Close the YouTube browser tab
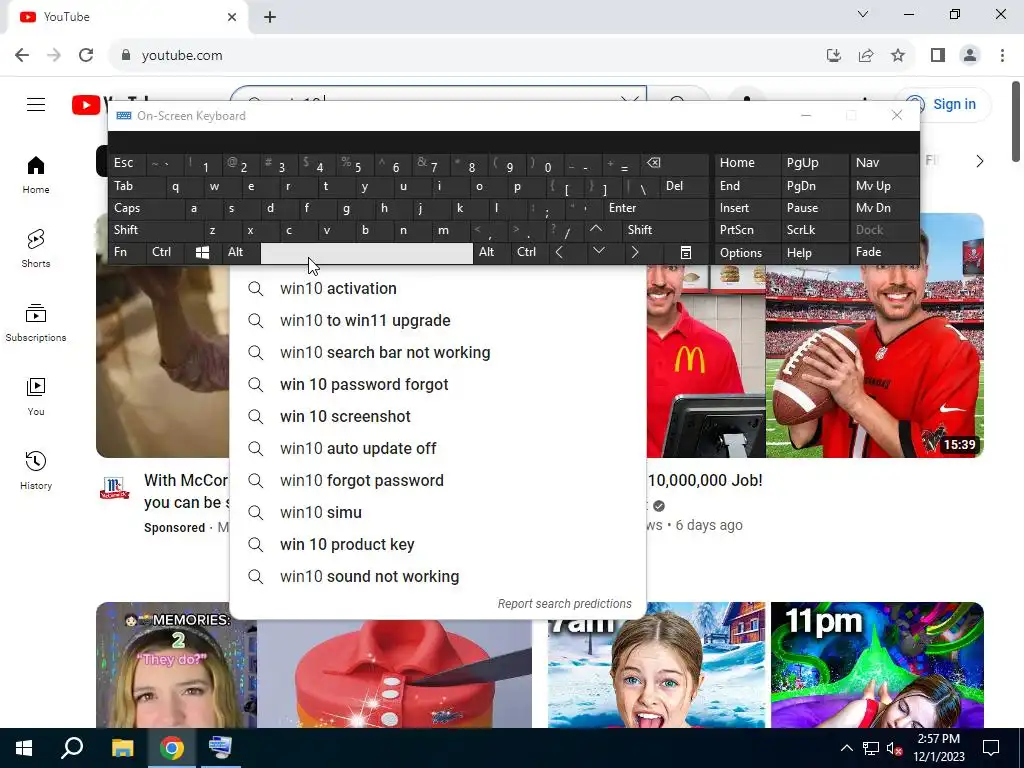This screenshot has height=768, width=1024. point(232,17)
